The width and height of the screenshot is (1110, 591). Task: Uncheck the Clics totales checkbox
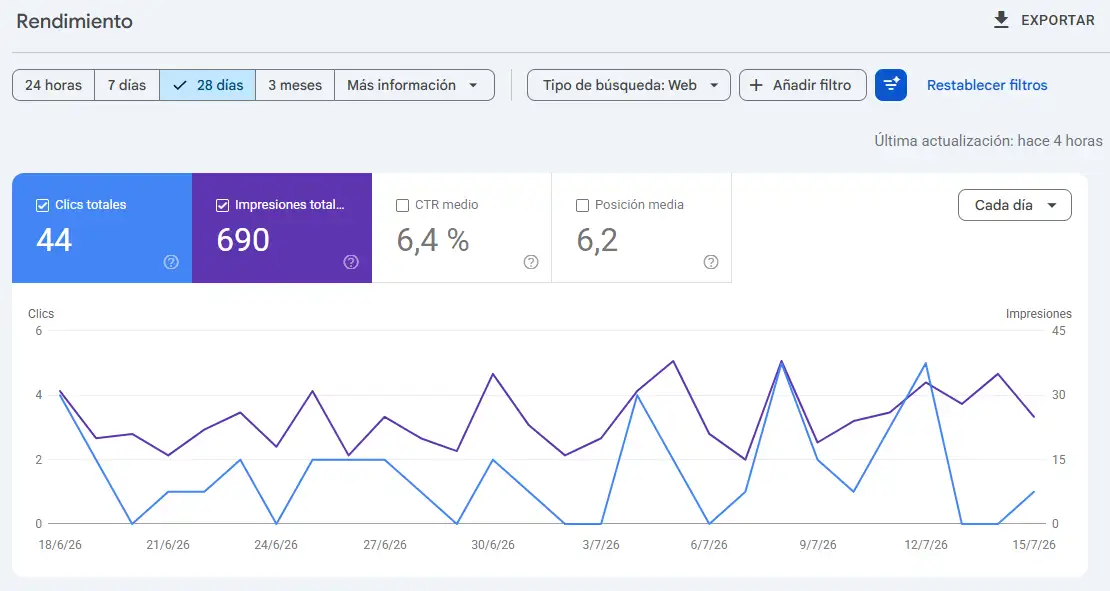pyautogui.click(x=42, y=205)
